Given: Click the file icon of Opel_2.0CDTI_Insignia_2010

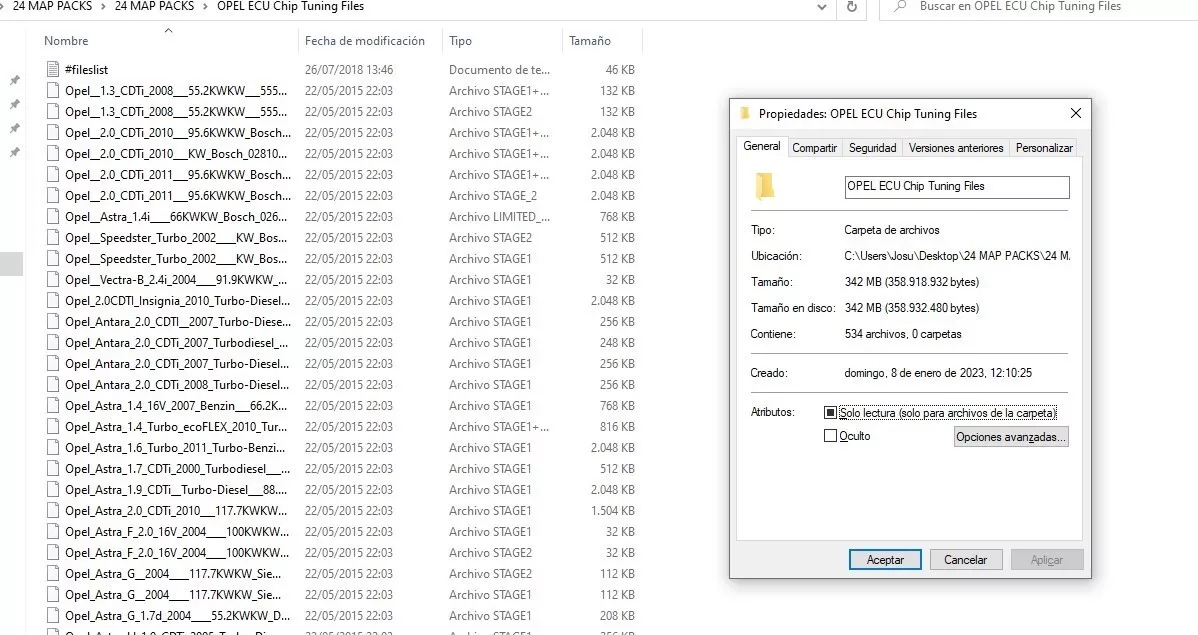Looking at the screenshot, I should [53, 301].
